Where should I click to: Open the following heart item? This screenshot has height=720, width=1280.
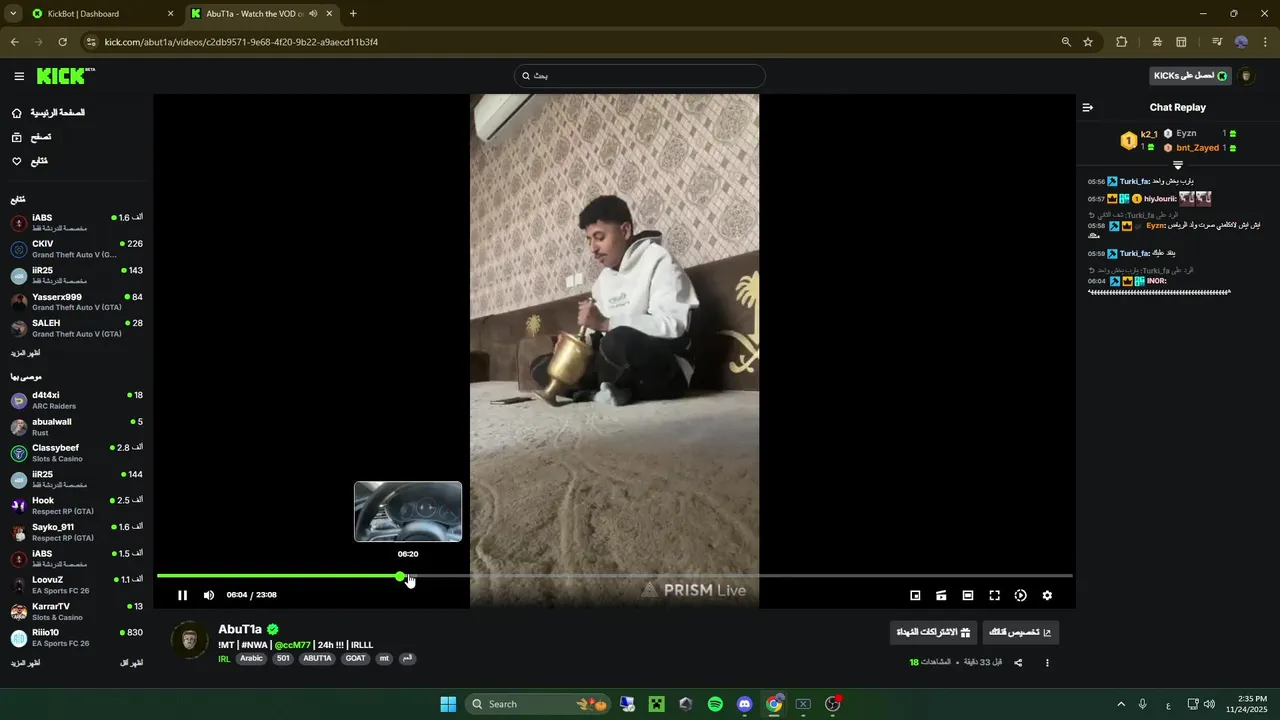coord(29,161)
